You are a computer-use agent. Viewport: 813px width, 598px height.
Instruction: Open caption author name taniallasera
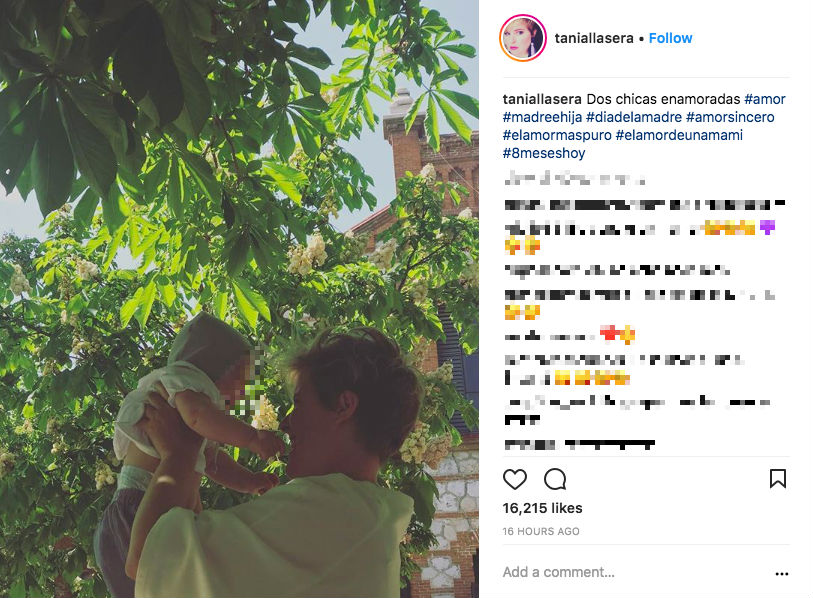coord(542,99)
